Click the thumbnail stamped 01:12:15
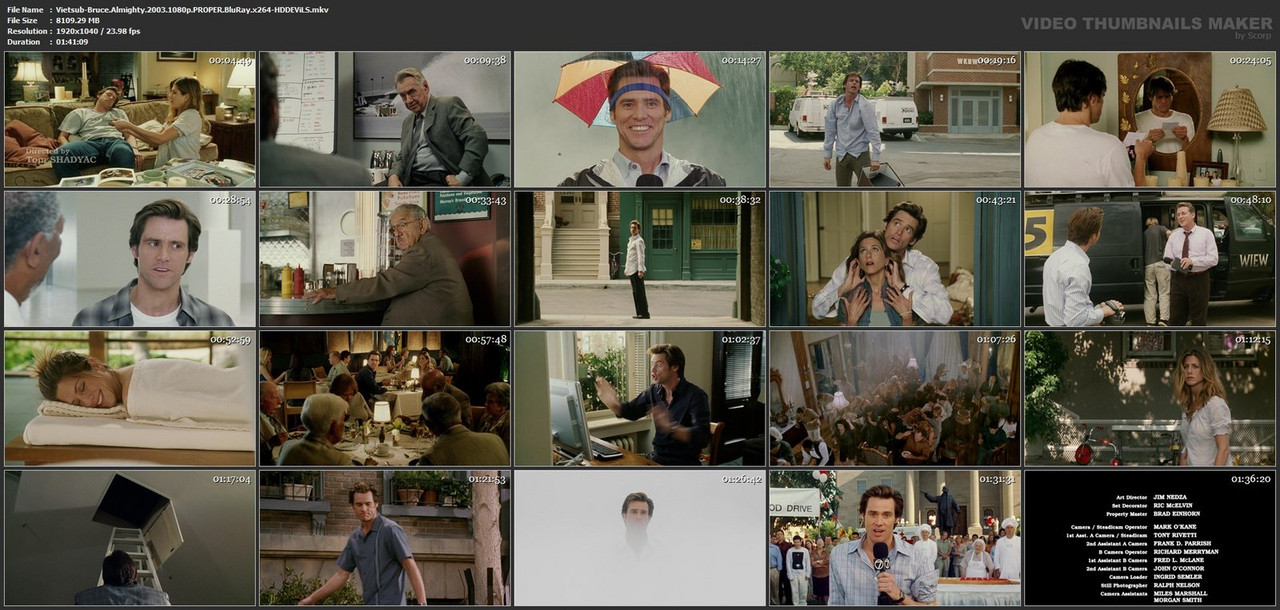This screenshot has height=610, width=1280. pos(1150,398)
